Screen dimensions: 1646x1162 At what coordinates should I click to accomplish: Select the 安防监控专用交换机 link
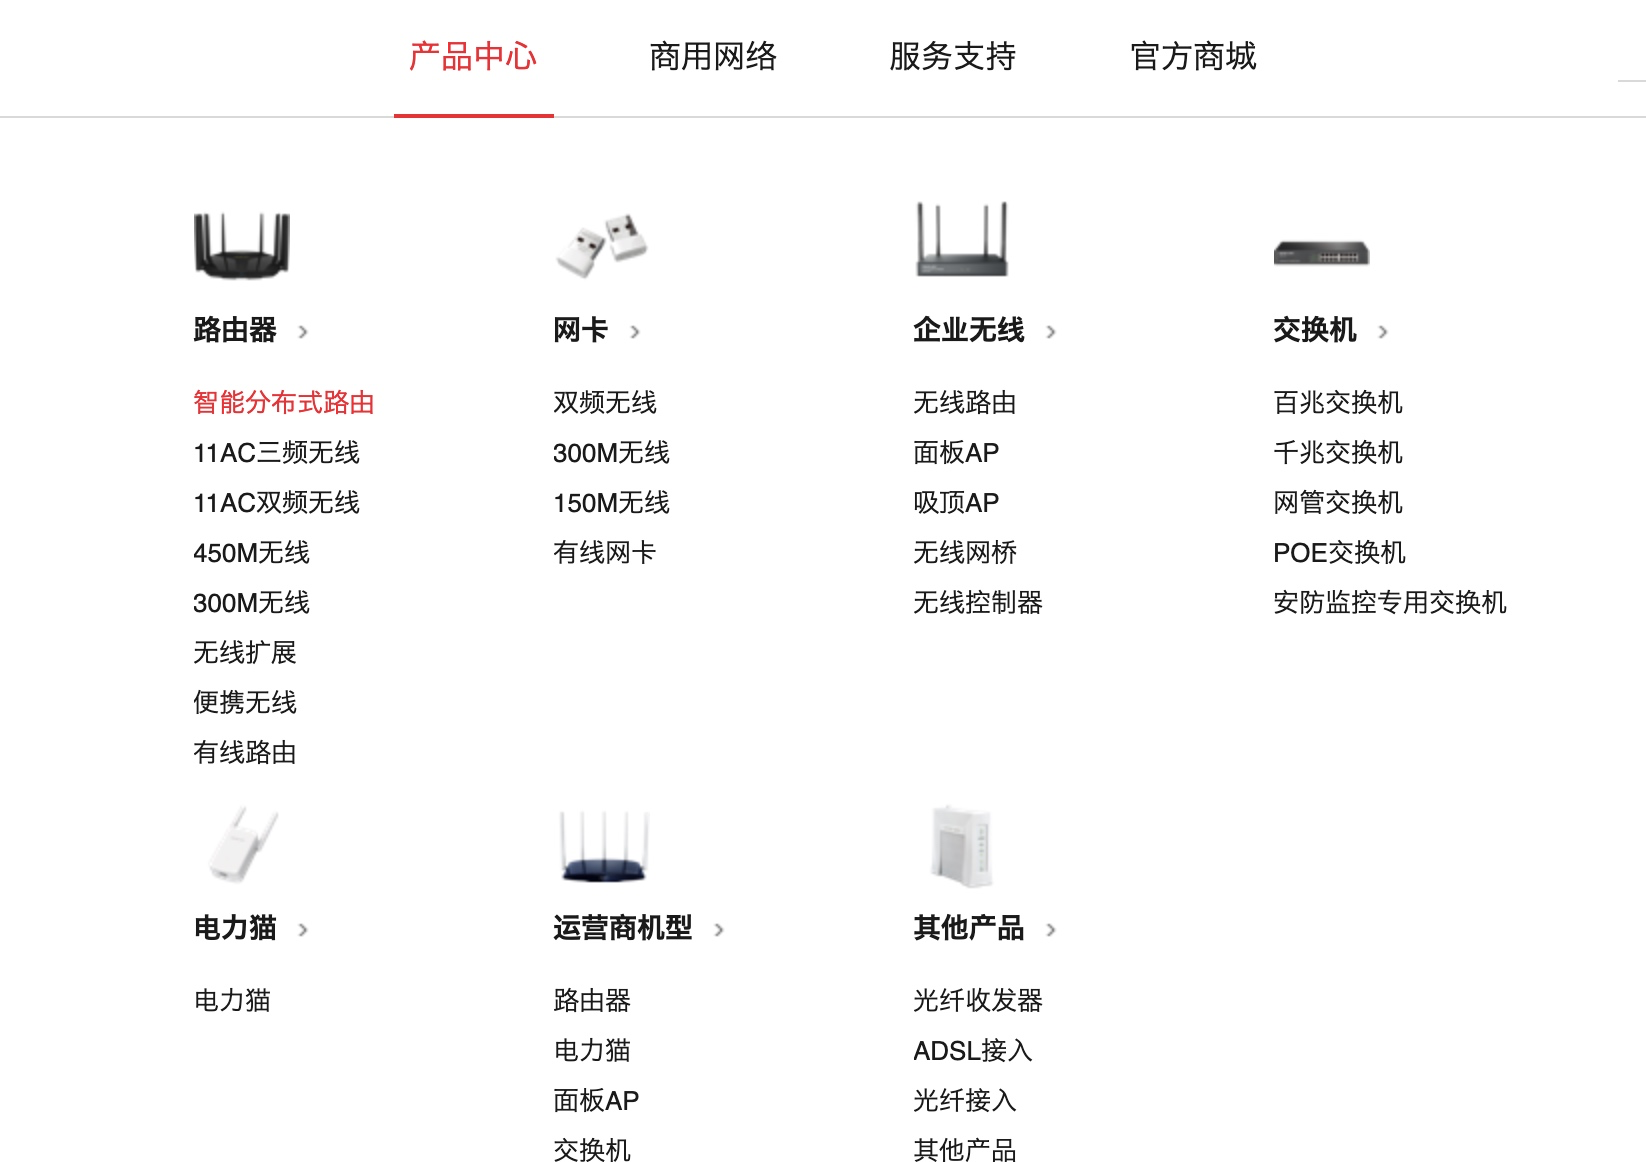[1390, 602]
